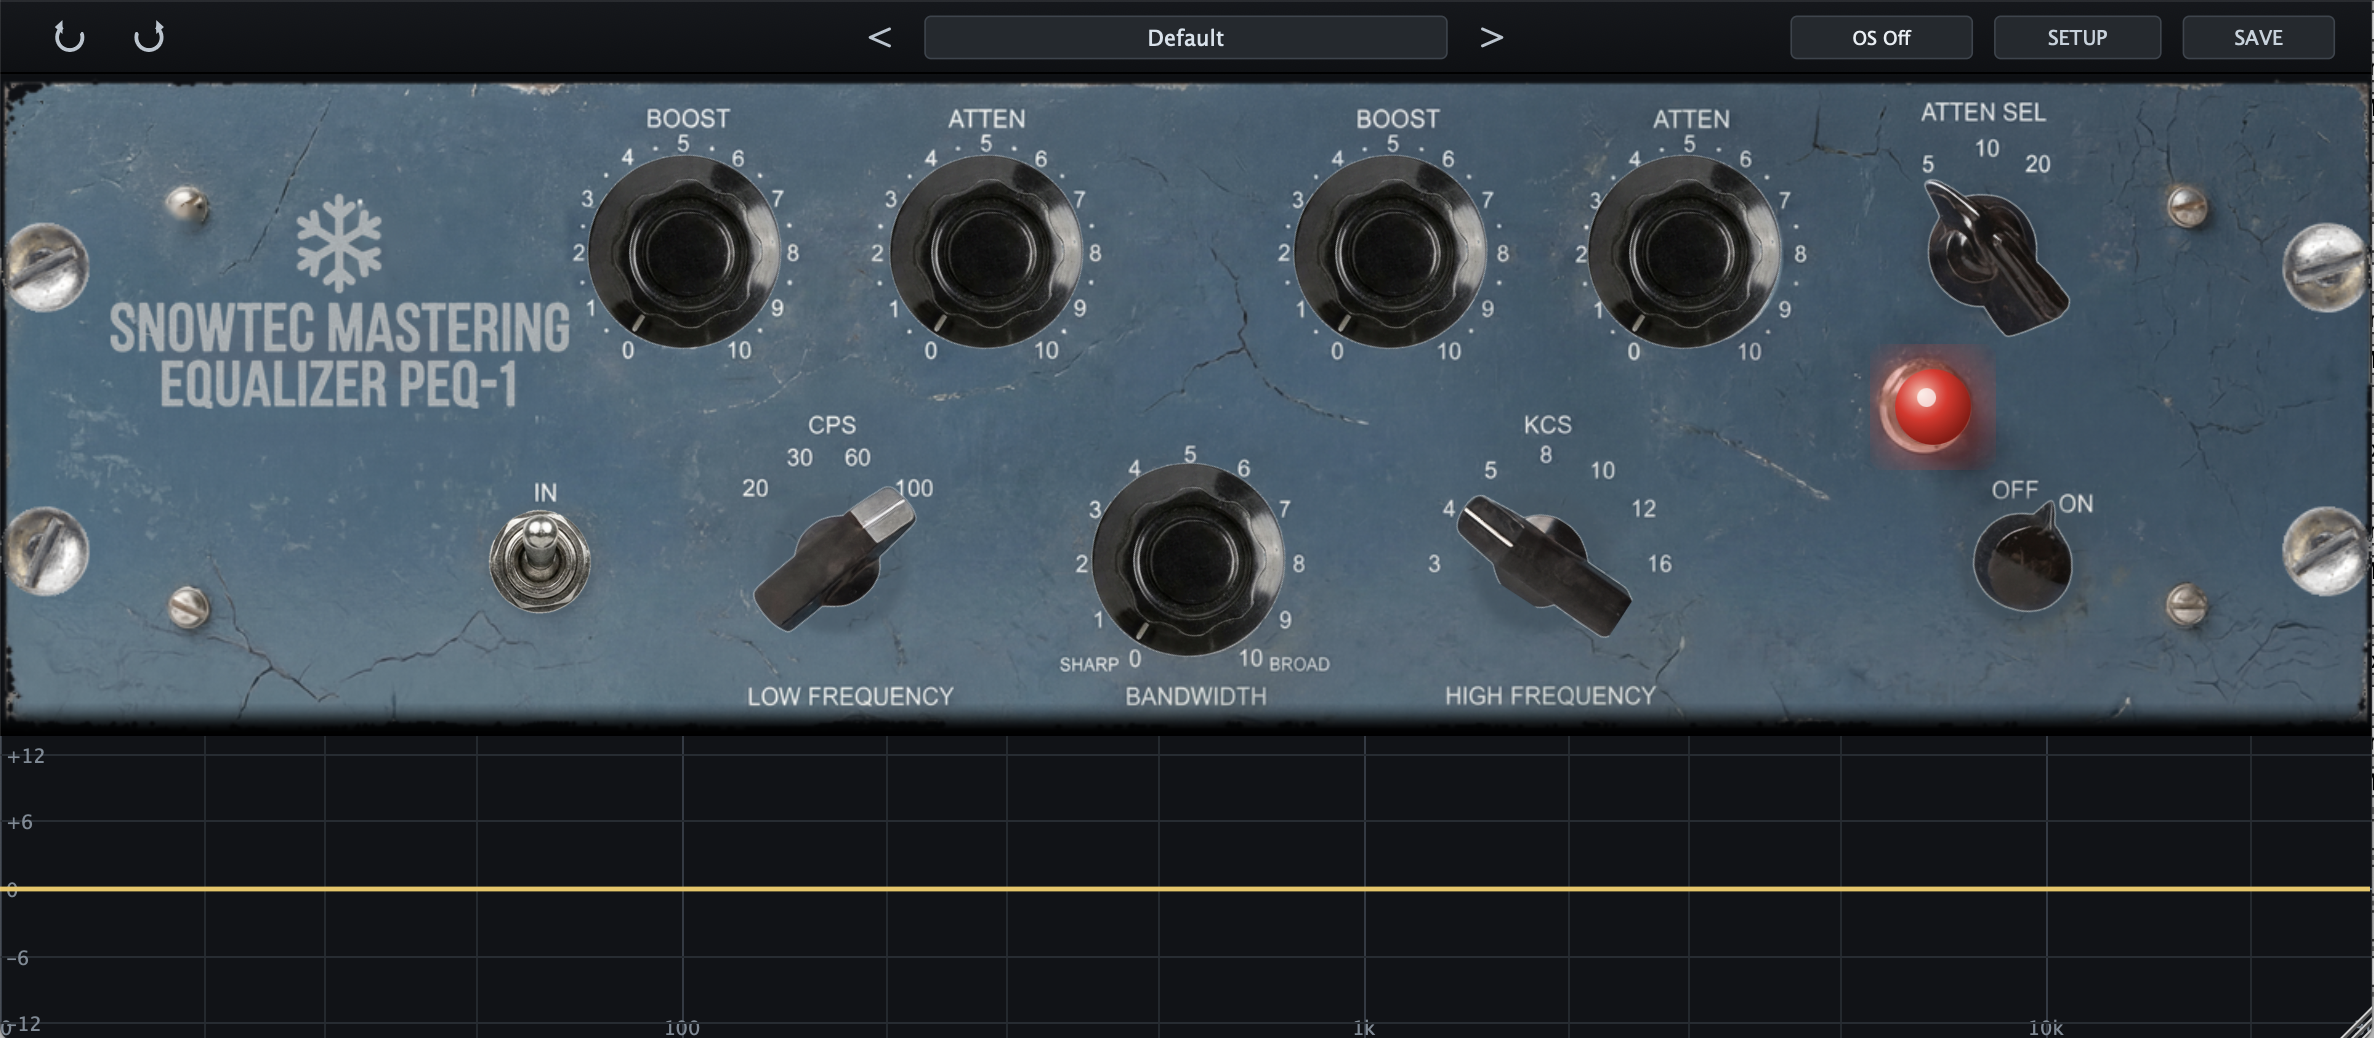This screenshot has width=2374, height=1038.
Task: Go to next preset with right arrow
Action: [1491, 38]
